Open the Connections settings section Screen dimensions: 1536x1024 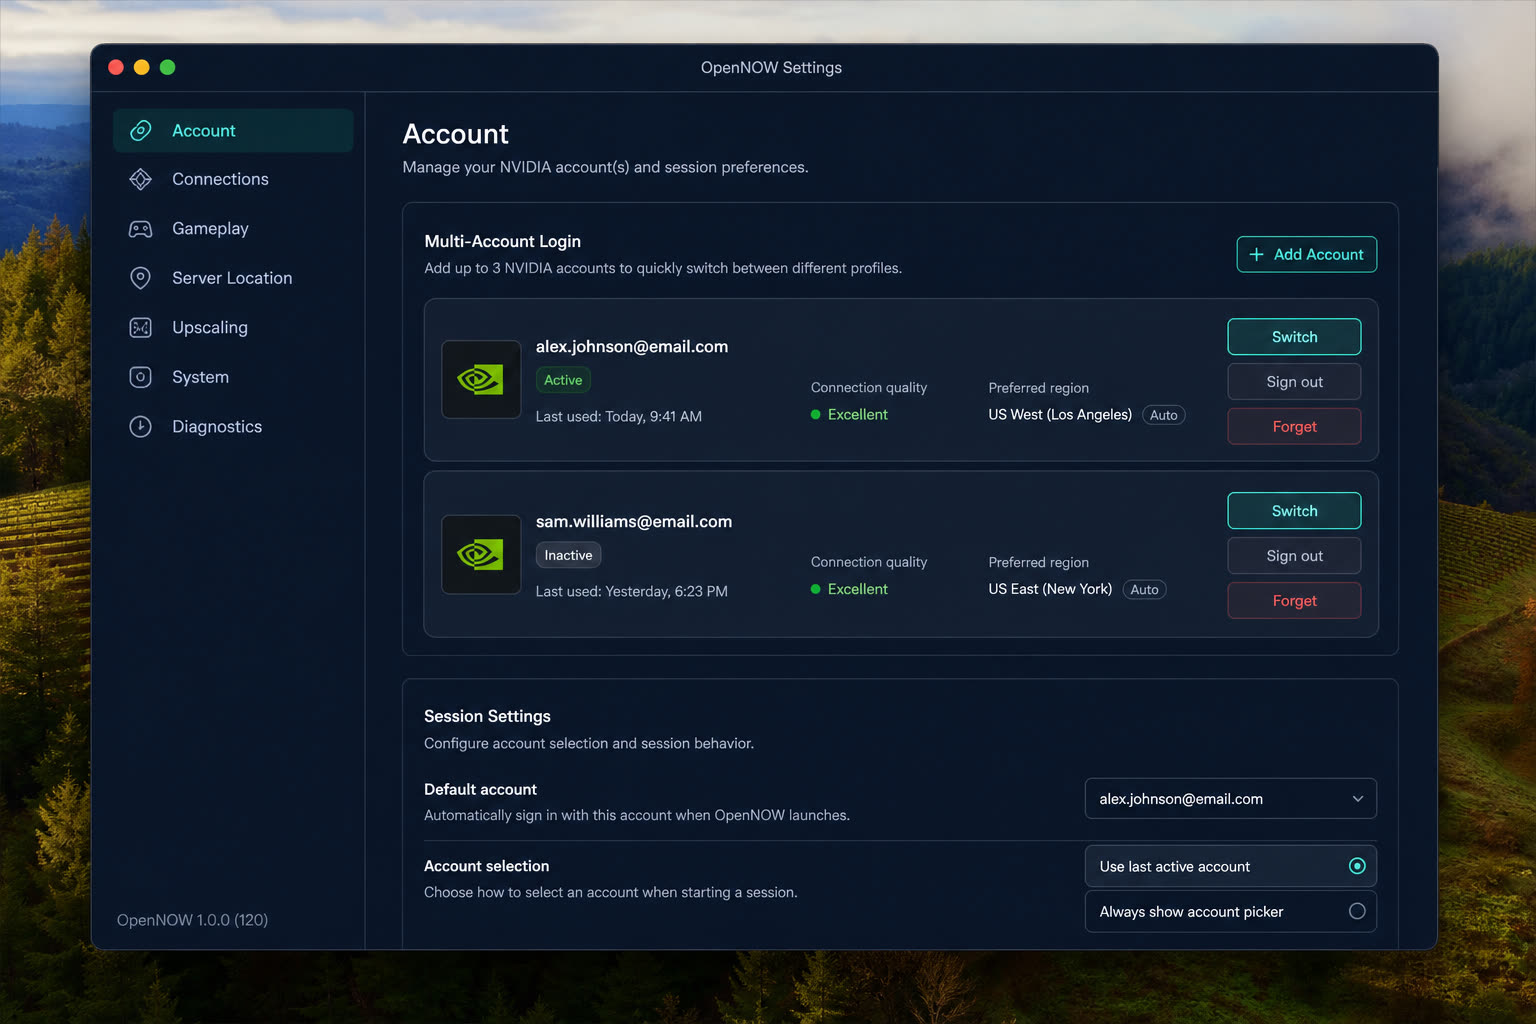coord(233,179)
